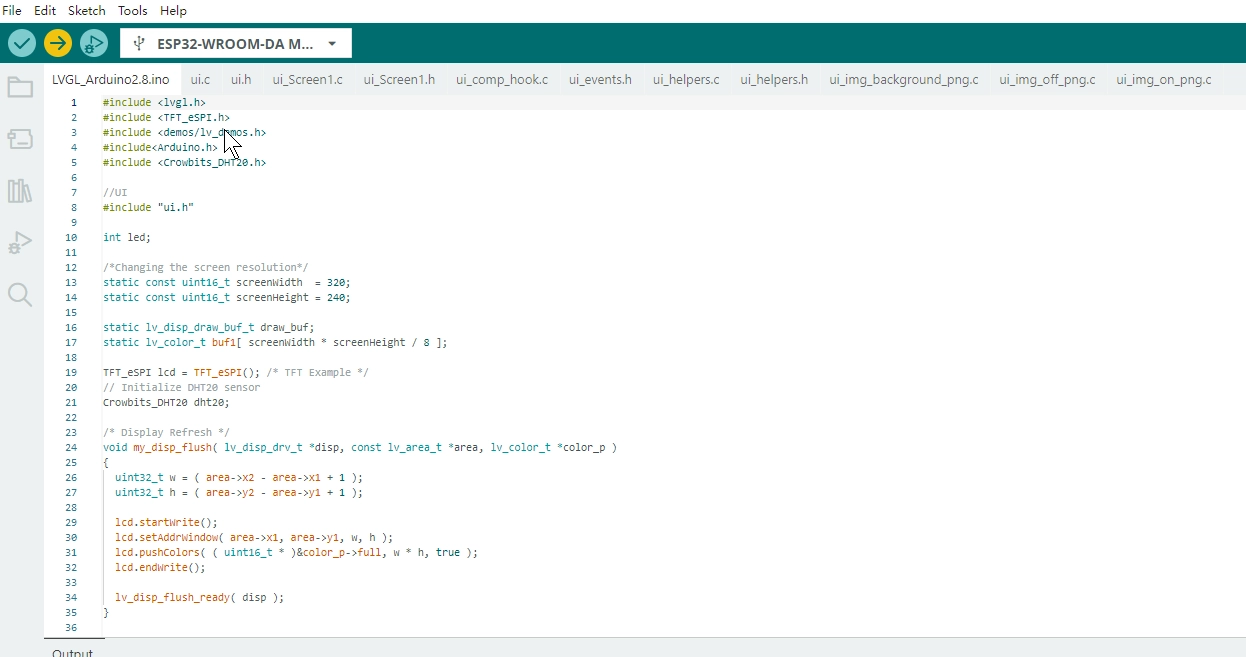
Task: Click the 'Crowbits_DHT20 dht20;' line
Action: pos(166,402)
